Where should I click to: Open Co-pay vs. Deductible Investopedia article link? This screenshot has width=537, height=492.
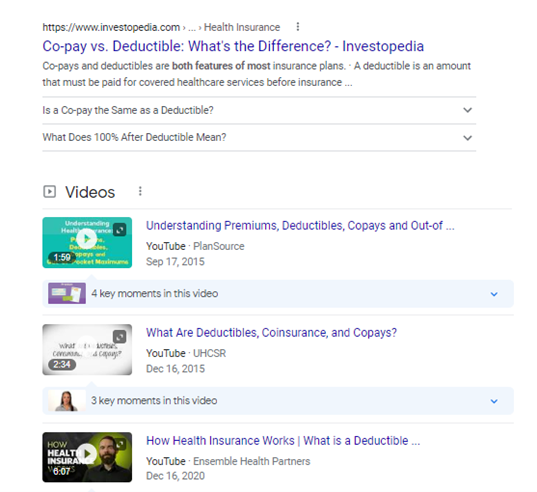tap(233, 46)
